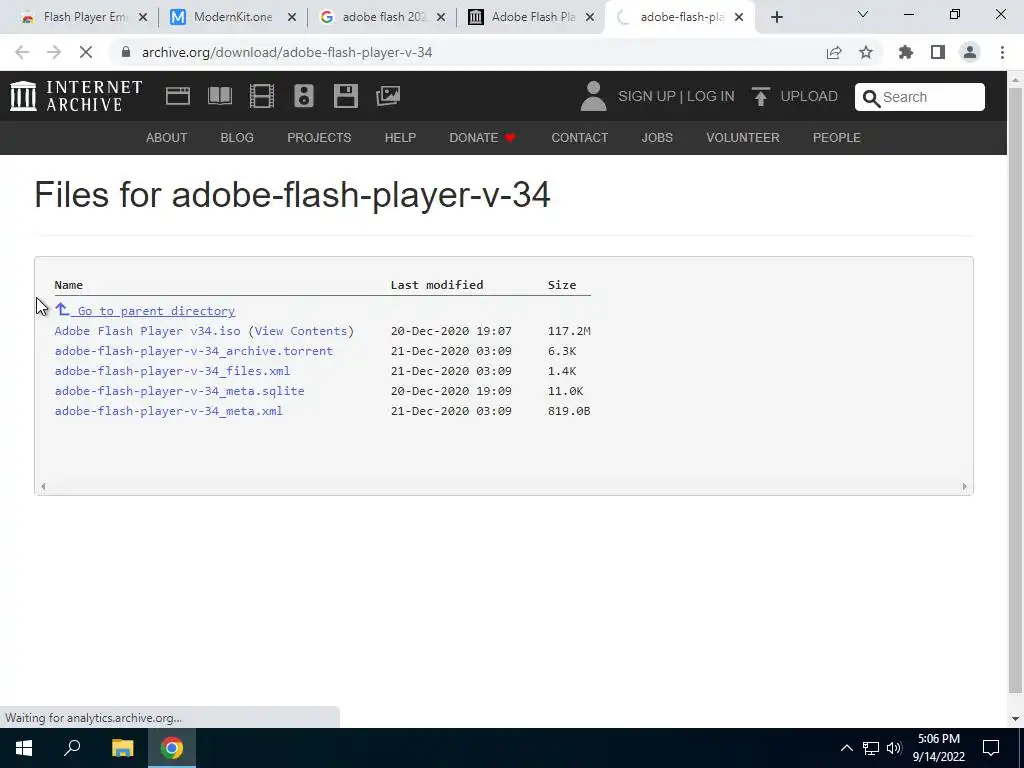Click View Contents of the iso
The image size is (1024, 768).
pyautogui.click(x=301, y=331)
